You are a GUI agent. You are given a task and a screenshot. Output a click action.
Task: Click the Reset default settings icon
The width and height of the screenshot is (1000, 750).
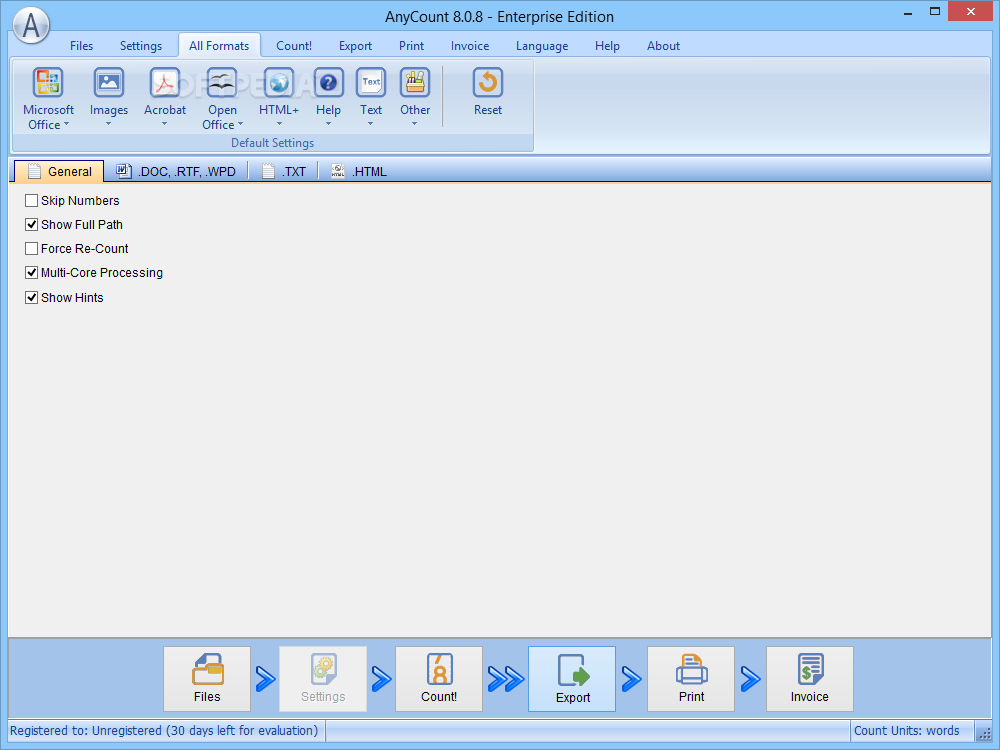tap(488, 83)
